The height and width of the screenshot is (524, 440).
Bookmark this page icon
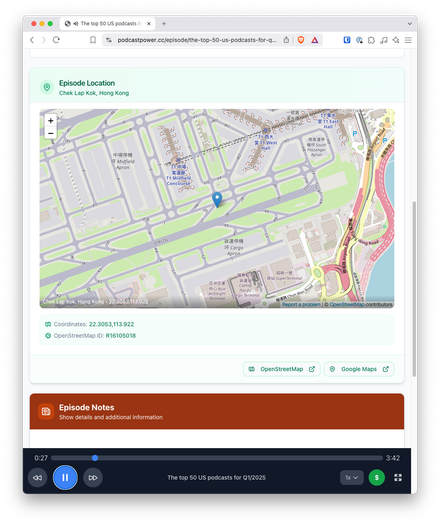click(93, 40)
